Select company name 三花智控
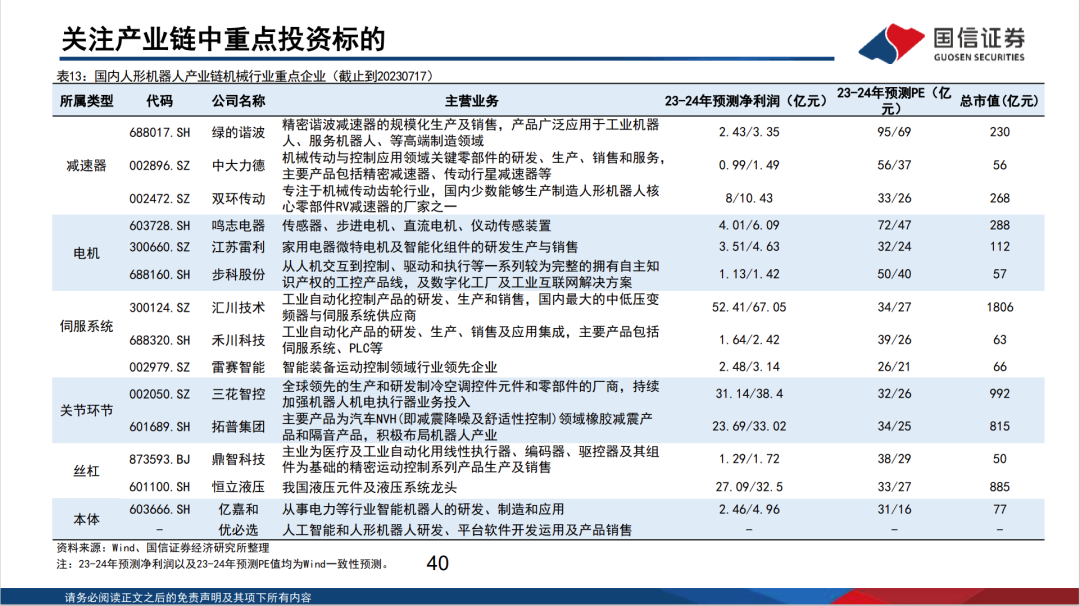This screenshot has width=1080, height=606. (x=238, y=394)
